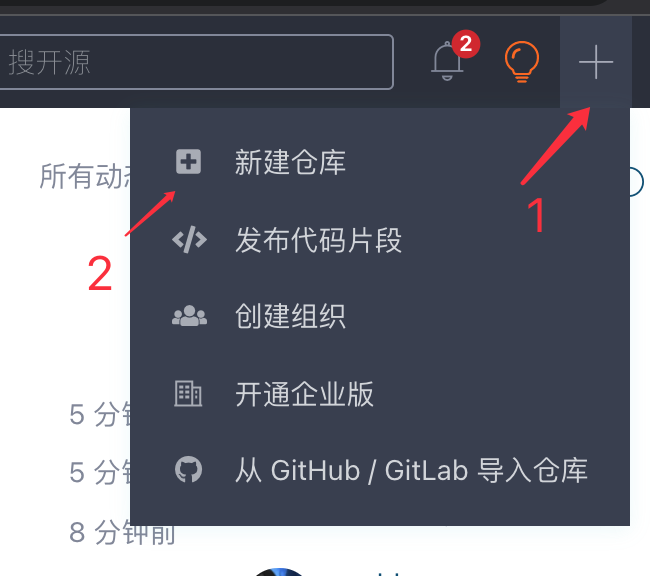The image size is (650, 576).
Task: Open the notifications bell icon
Action: tap(447, 61)
